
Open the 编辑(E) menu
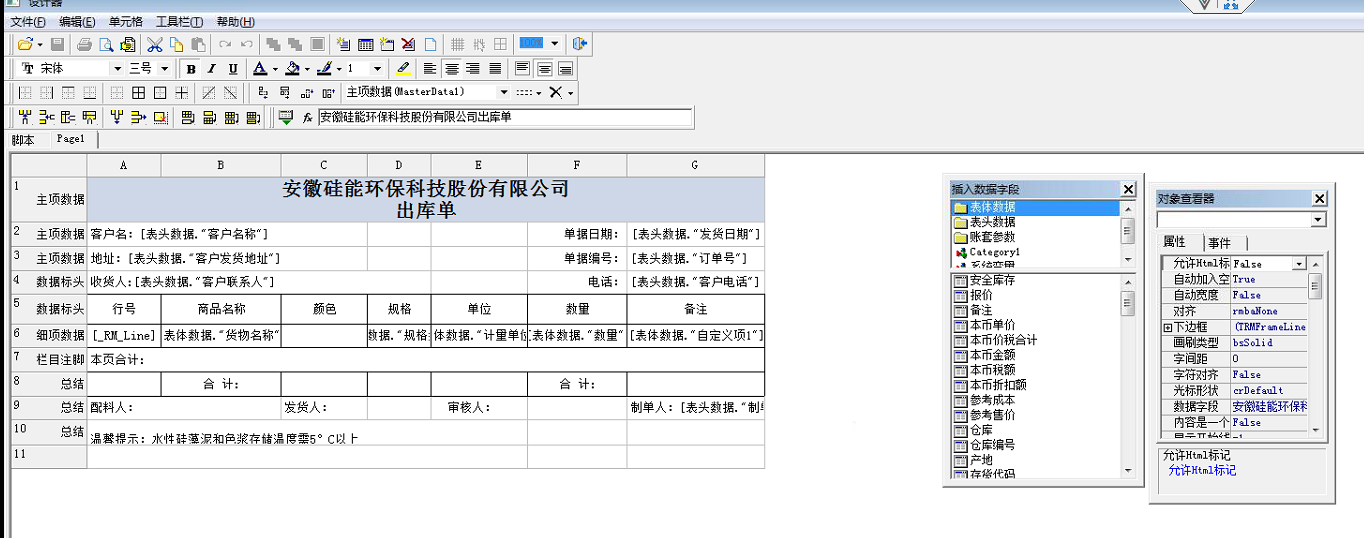tap(77, 22)
